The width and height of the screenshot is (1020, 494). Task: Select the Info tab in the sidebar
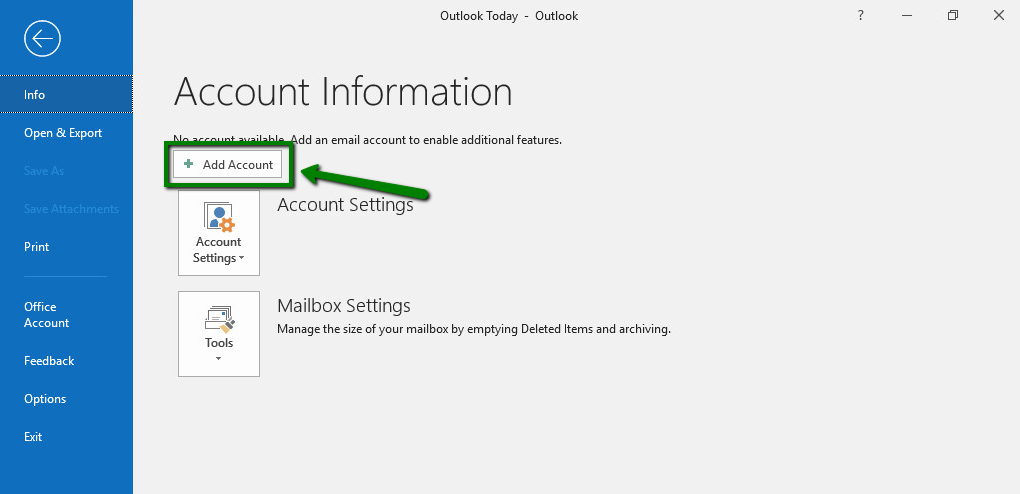[x=35, y=95]
